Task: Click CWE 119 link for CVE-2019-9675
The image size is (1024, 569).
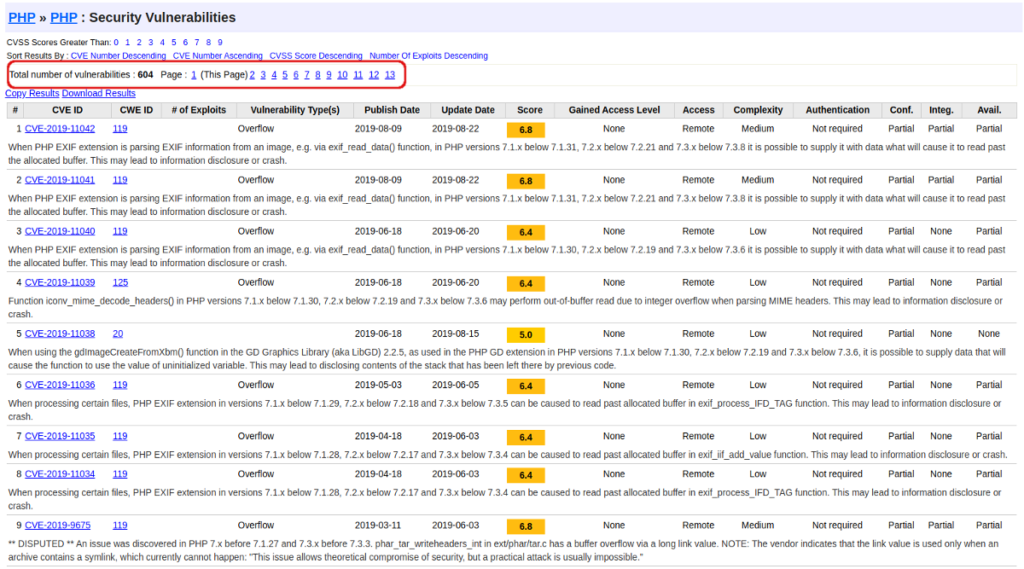Action: pyautogui.click(x=120, y=525)
